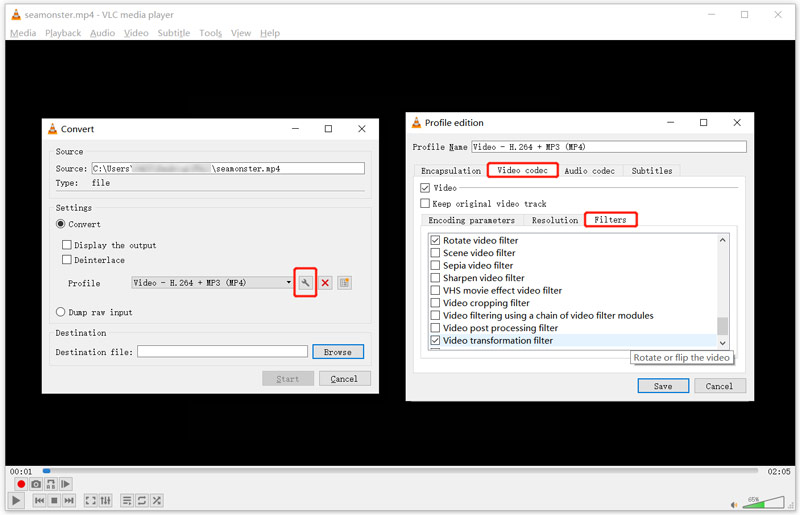Toggle the playlist view icon
Screen dimensions: 800x515
(x=127, y=501)
